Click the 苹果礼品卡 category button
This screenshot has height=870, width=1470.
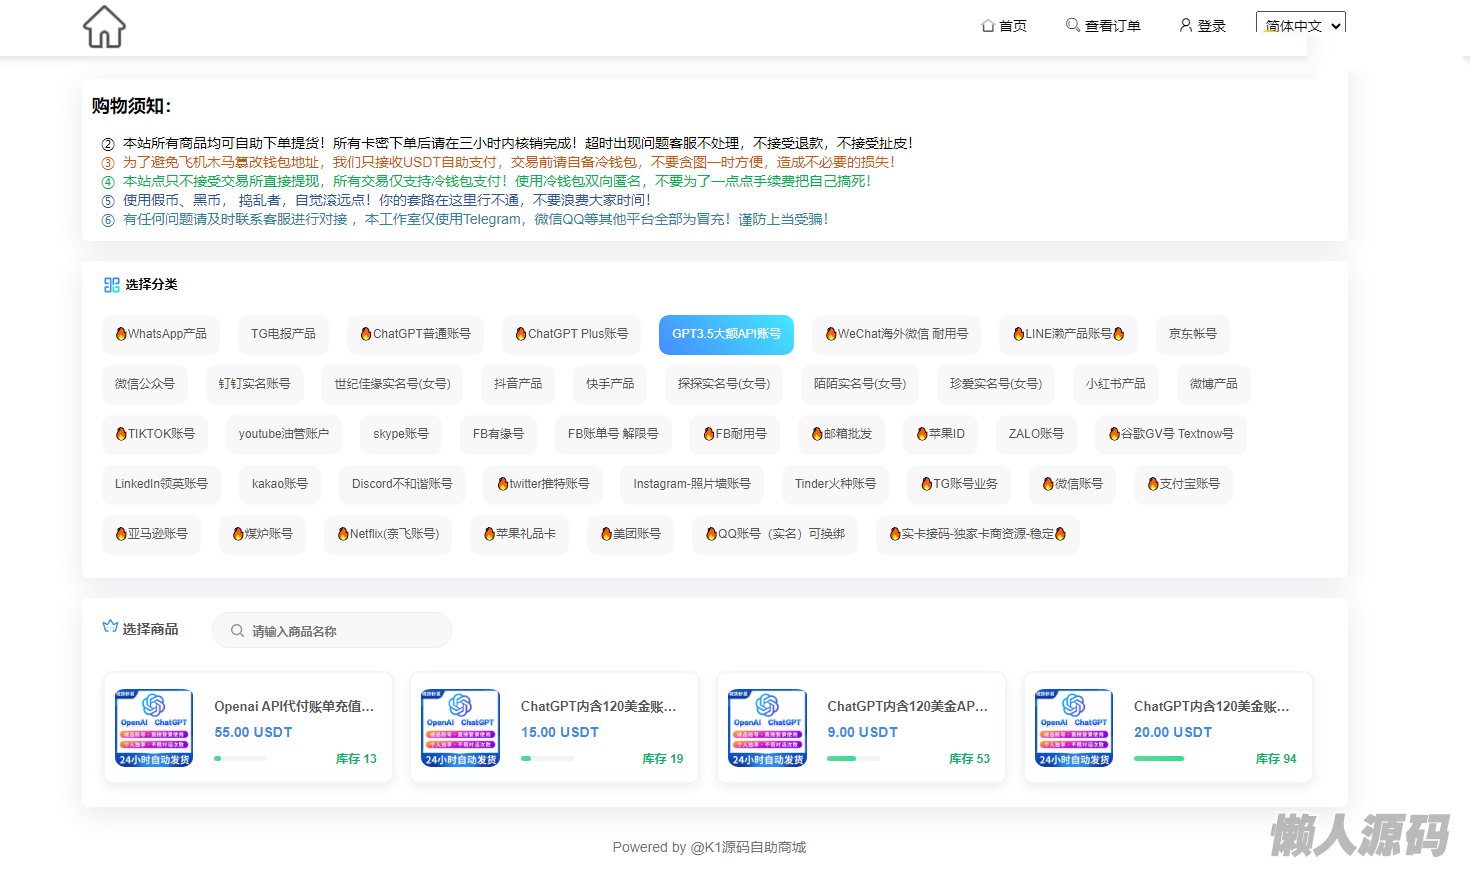pos(519,534)
